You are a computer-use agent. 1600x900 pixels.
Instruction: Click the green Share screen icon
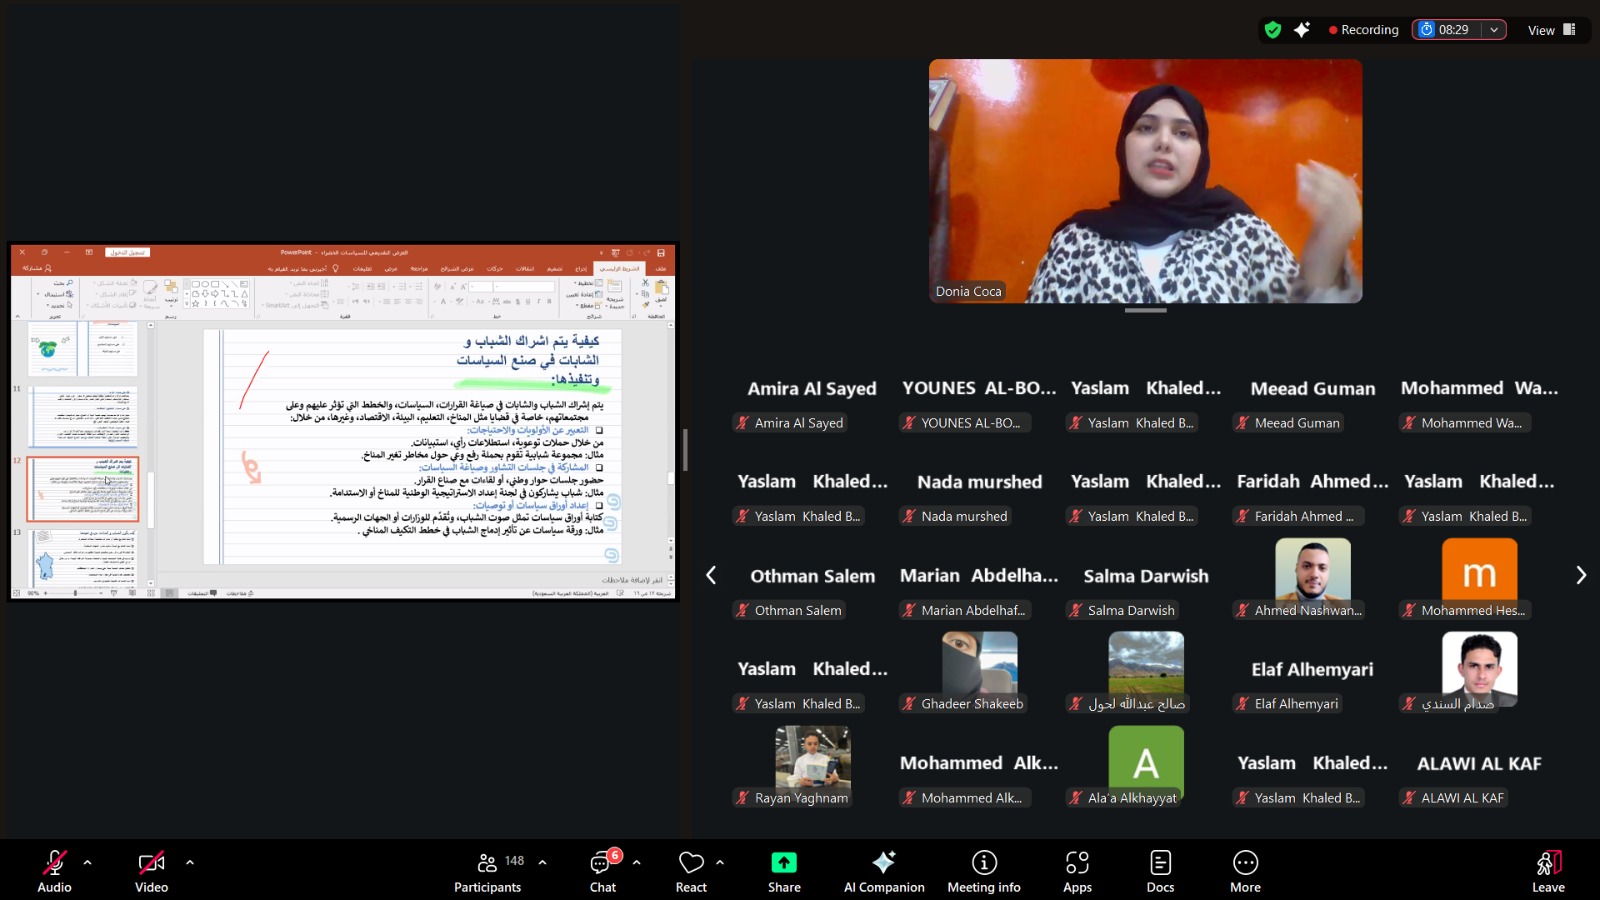[784, 862]
